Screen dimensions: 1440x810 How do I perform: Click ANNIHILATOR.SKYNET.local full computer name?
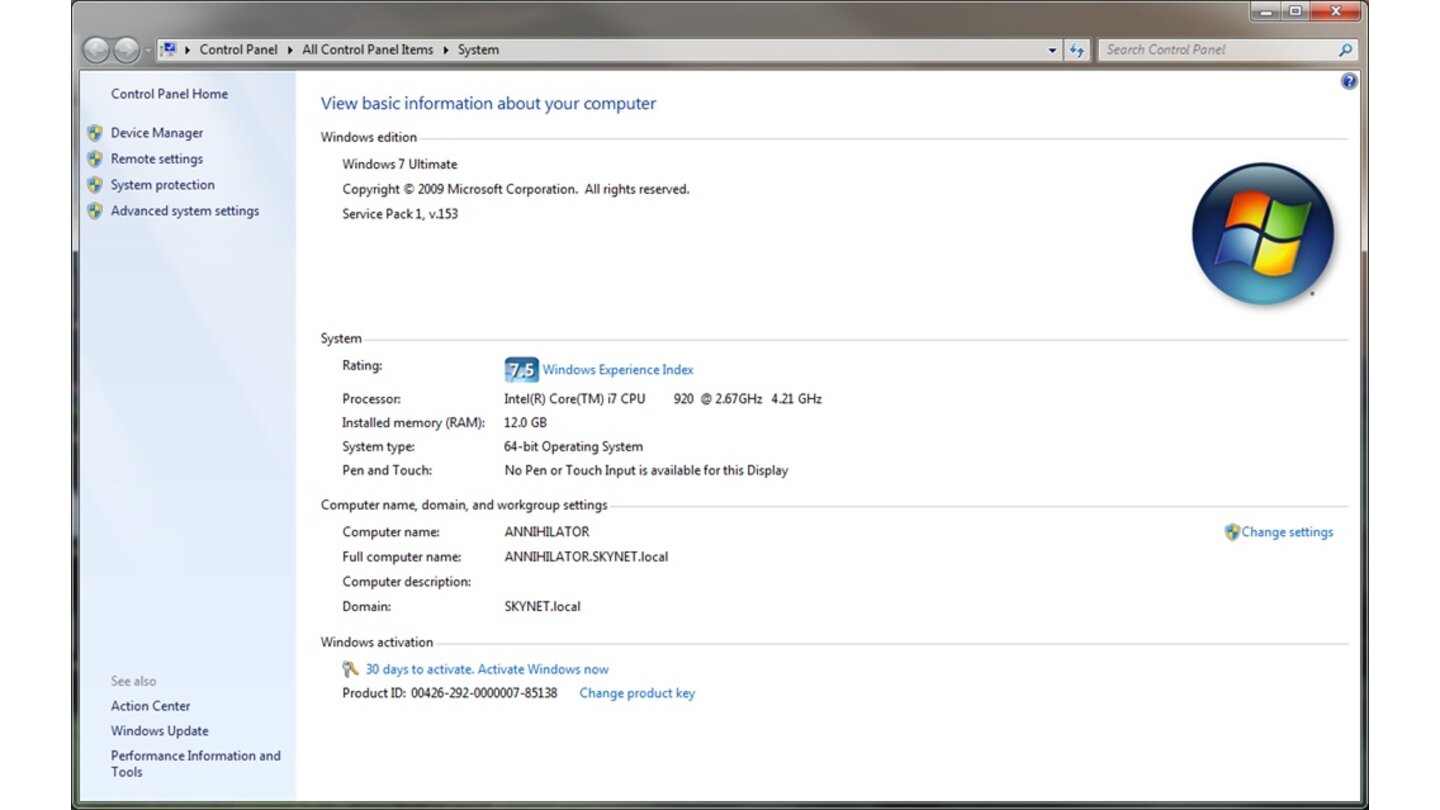click(586, 556)
